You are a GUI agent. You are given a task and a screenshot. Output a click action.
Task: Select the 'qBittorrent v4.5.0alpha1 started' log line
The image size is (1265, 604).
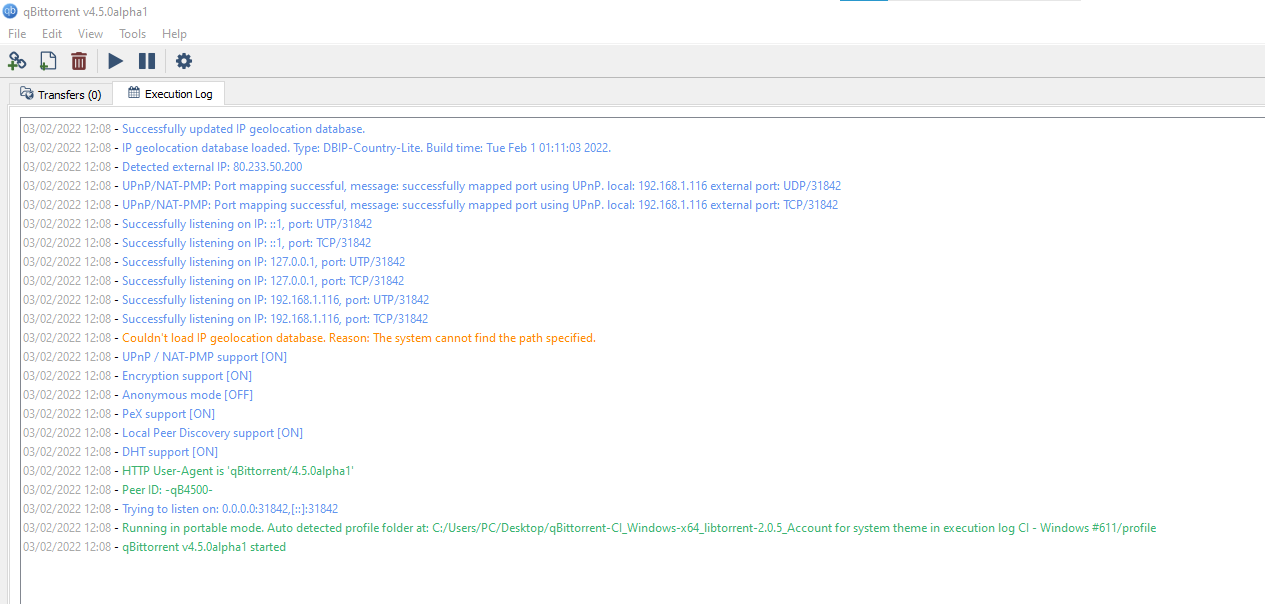[x=203, y=546]
